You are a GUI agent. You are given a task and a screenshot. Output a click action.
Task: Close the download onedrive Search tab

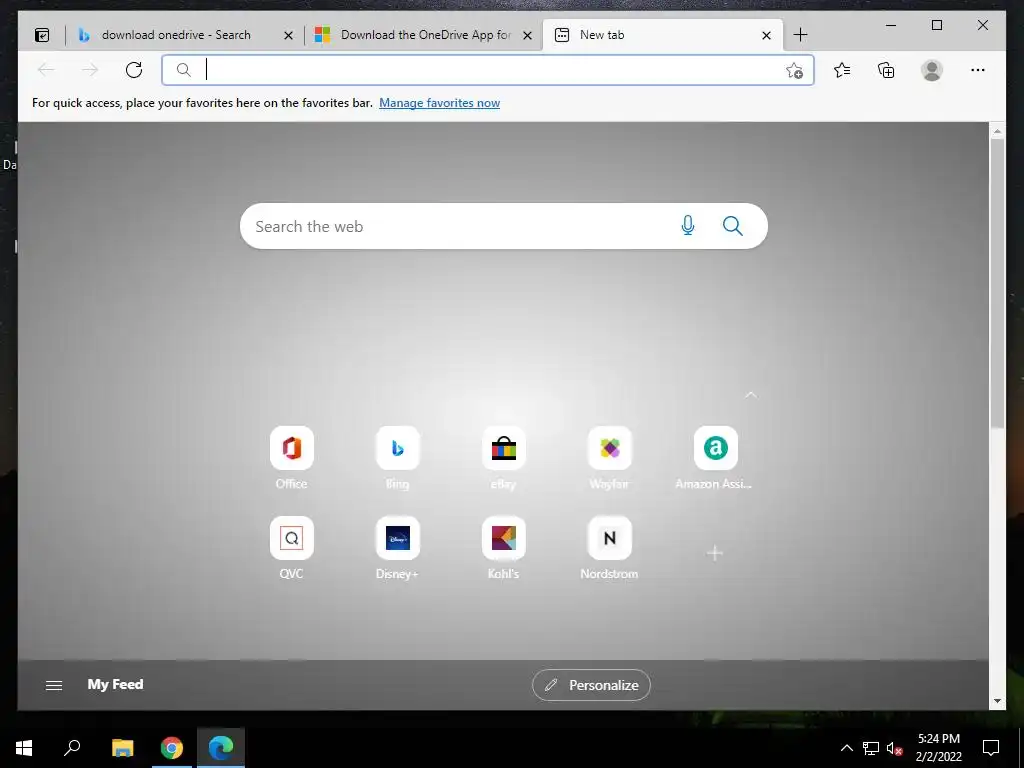coord(288,35)
